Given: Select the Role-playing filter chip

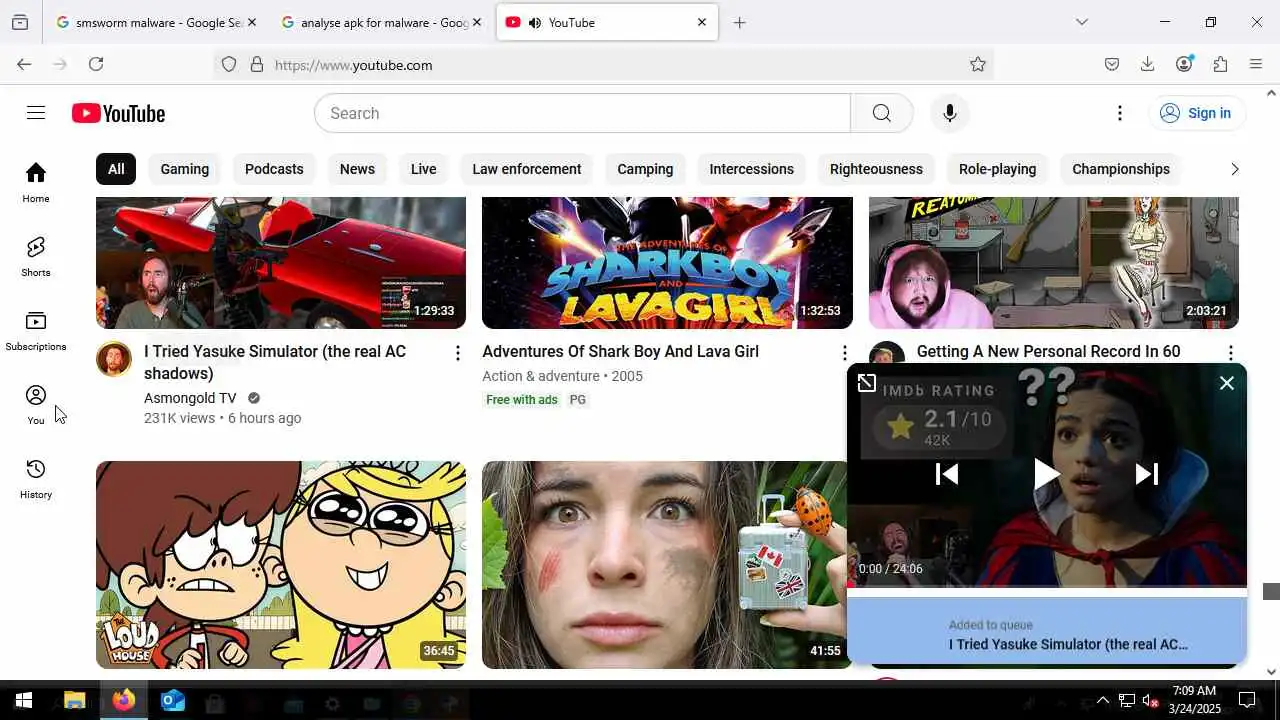Looking at the screenshot, I should click(998, 169).
